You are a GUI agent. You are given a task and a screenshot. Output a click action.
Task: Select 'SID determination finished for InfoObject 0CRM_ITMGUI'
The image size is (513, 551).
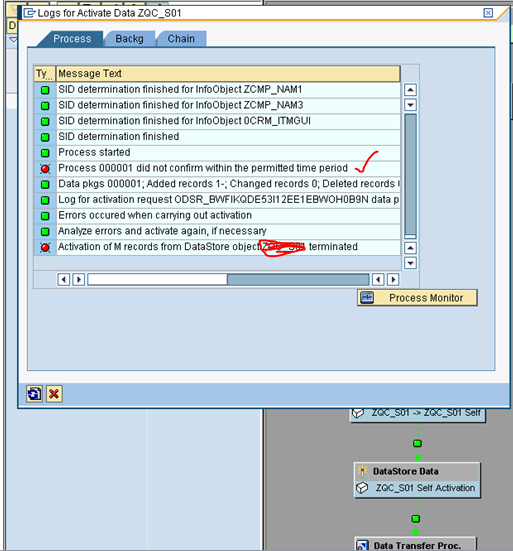click(228, 121)
